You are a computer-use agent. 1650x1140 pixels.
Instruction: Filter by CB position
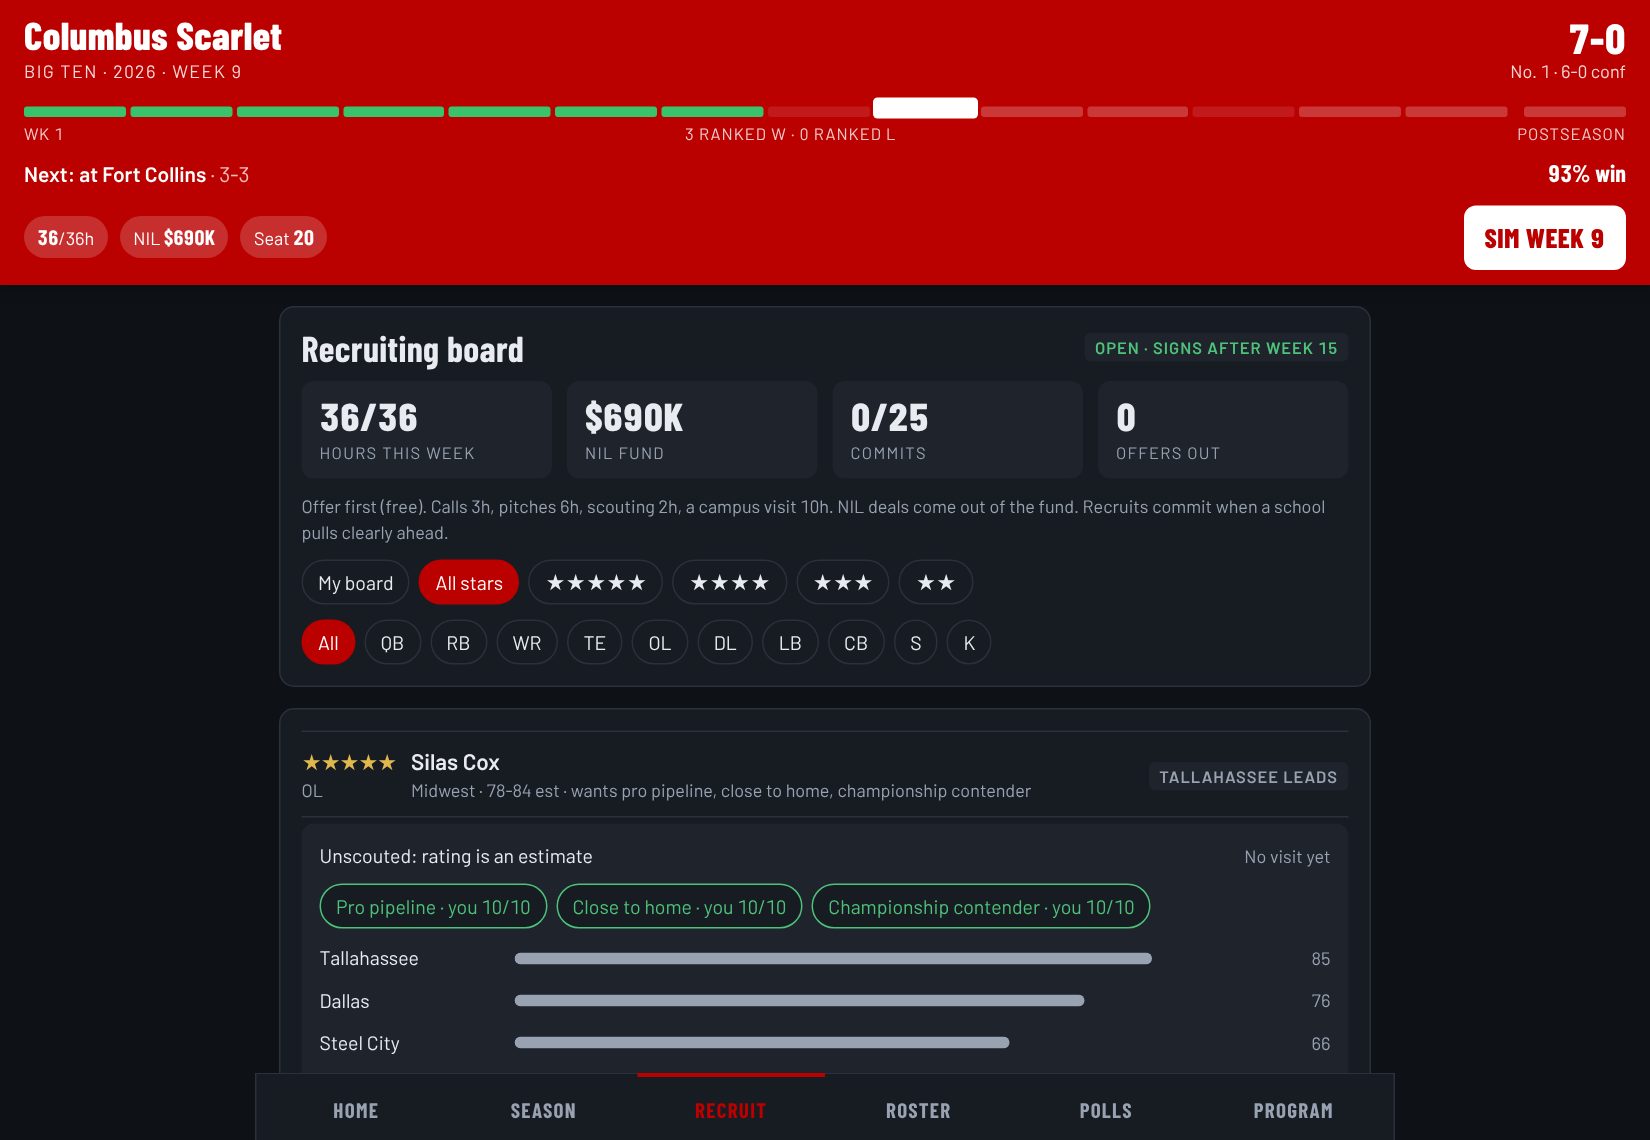pos(856,643)
